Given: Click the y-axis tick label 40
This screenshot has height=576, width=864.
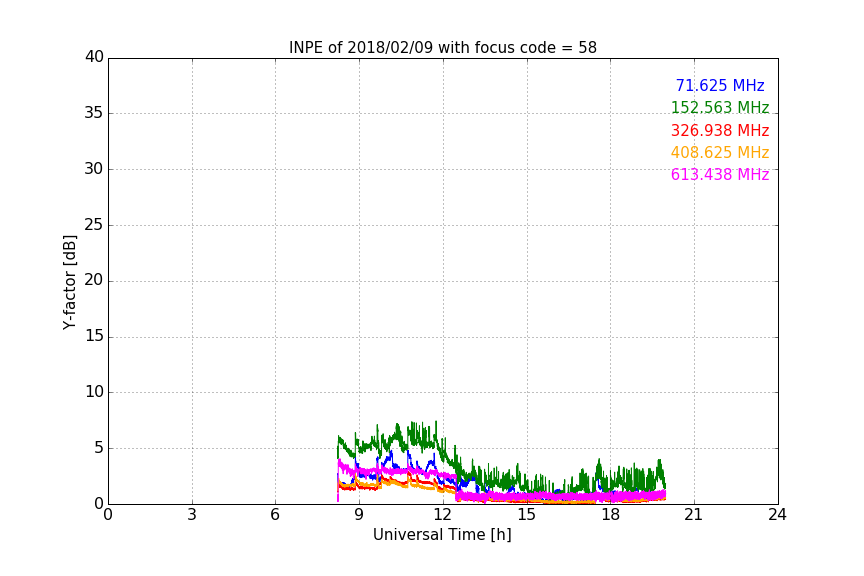Looking at the screenshot, I should 94,57.
